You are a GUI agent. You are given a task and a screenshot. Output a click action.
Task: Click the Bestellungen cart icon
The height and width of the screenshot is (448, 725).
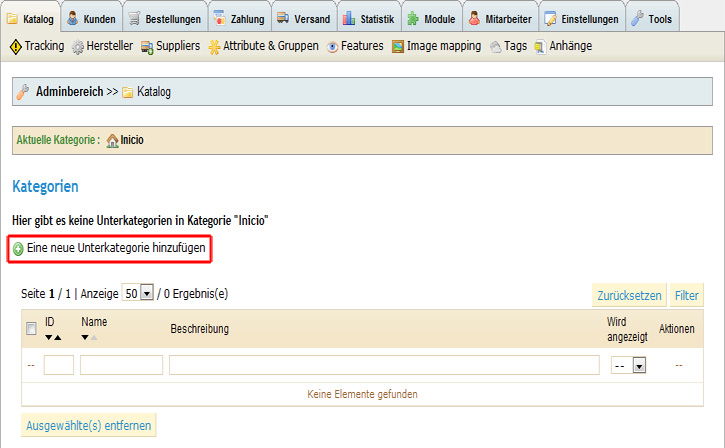click(x=134, y=18)
